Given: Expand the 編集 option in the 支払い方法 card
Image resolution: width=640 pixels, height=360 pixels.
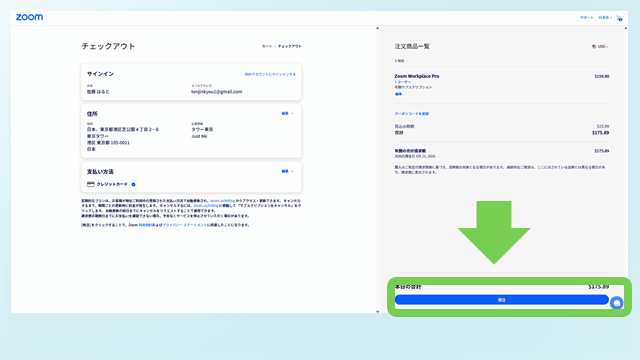Looking at the screenshot, I should tap(287, 171).
